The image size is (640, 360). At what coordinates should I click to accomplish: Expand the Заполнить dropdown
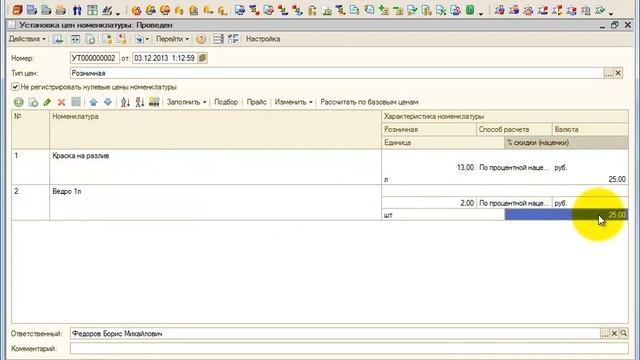point(187,102)
